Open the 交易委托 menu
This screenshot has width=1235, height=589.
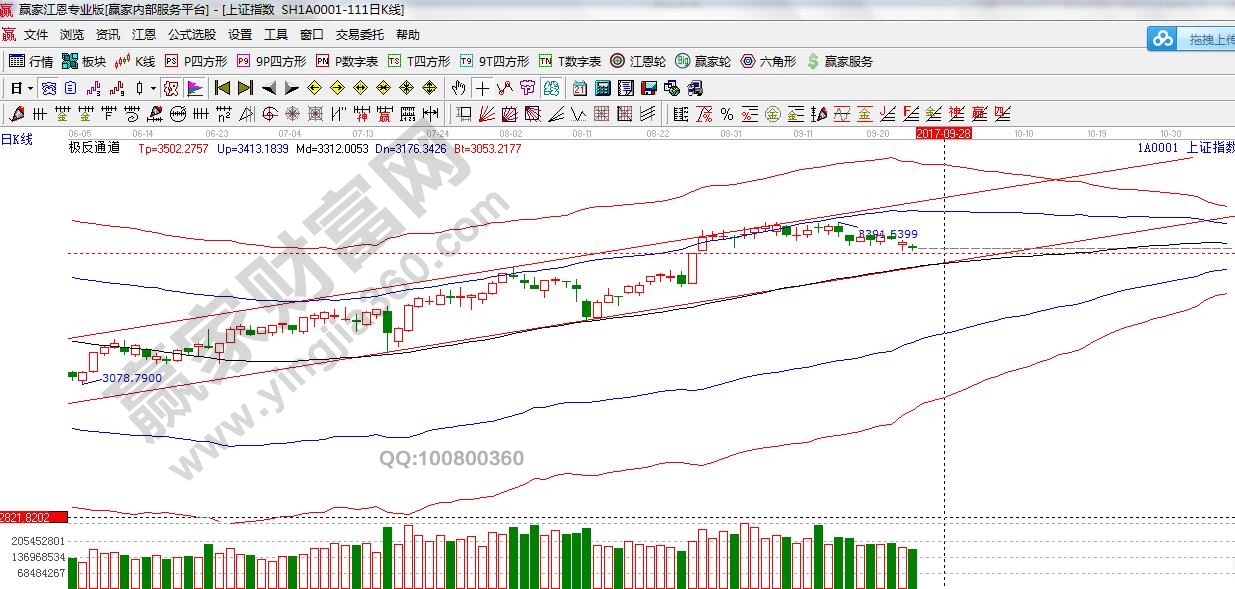click(360, 34)
